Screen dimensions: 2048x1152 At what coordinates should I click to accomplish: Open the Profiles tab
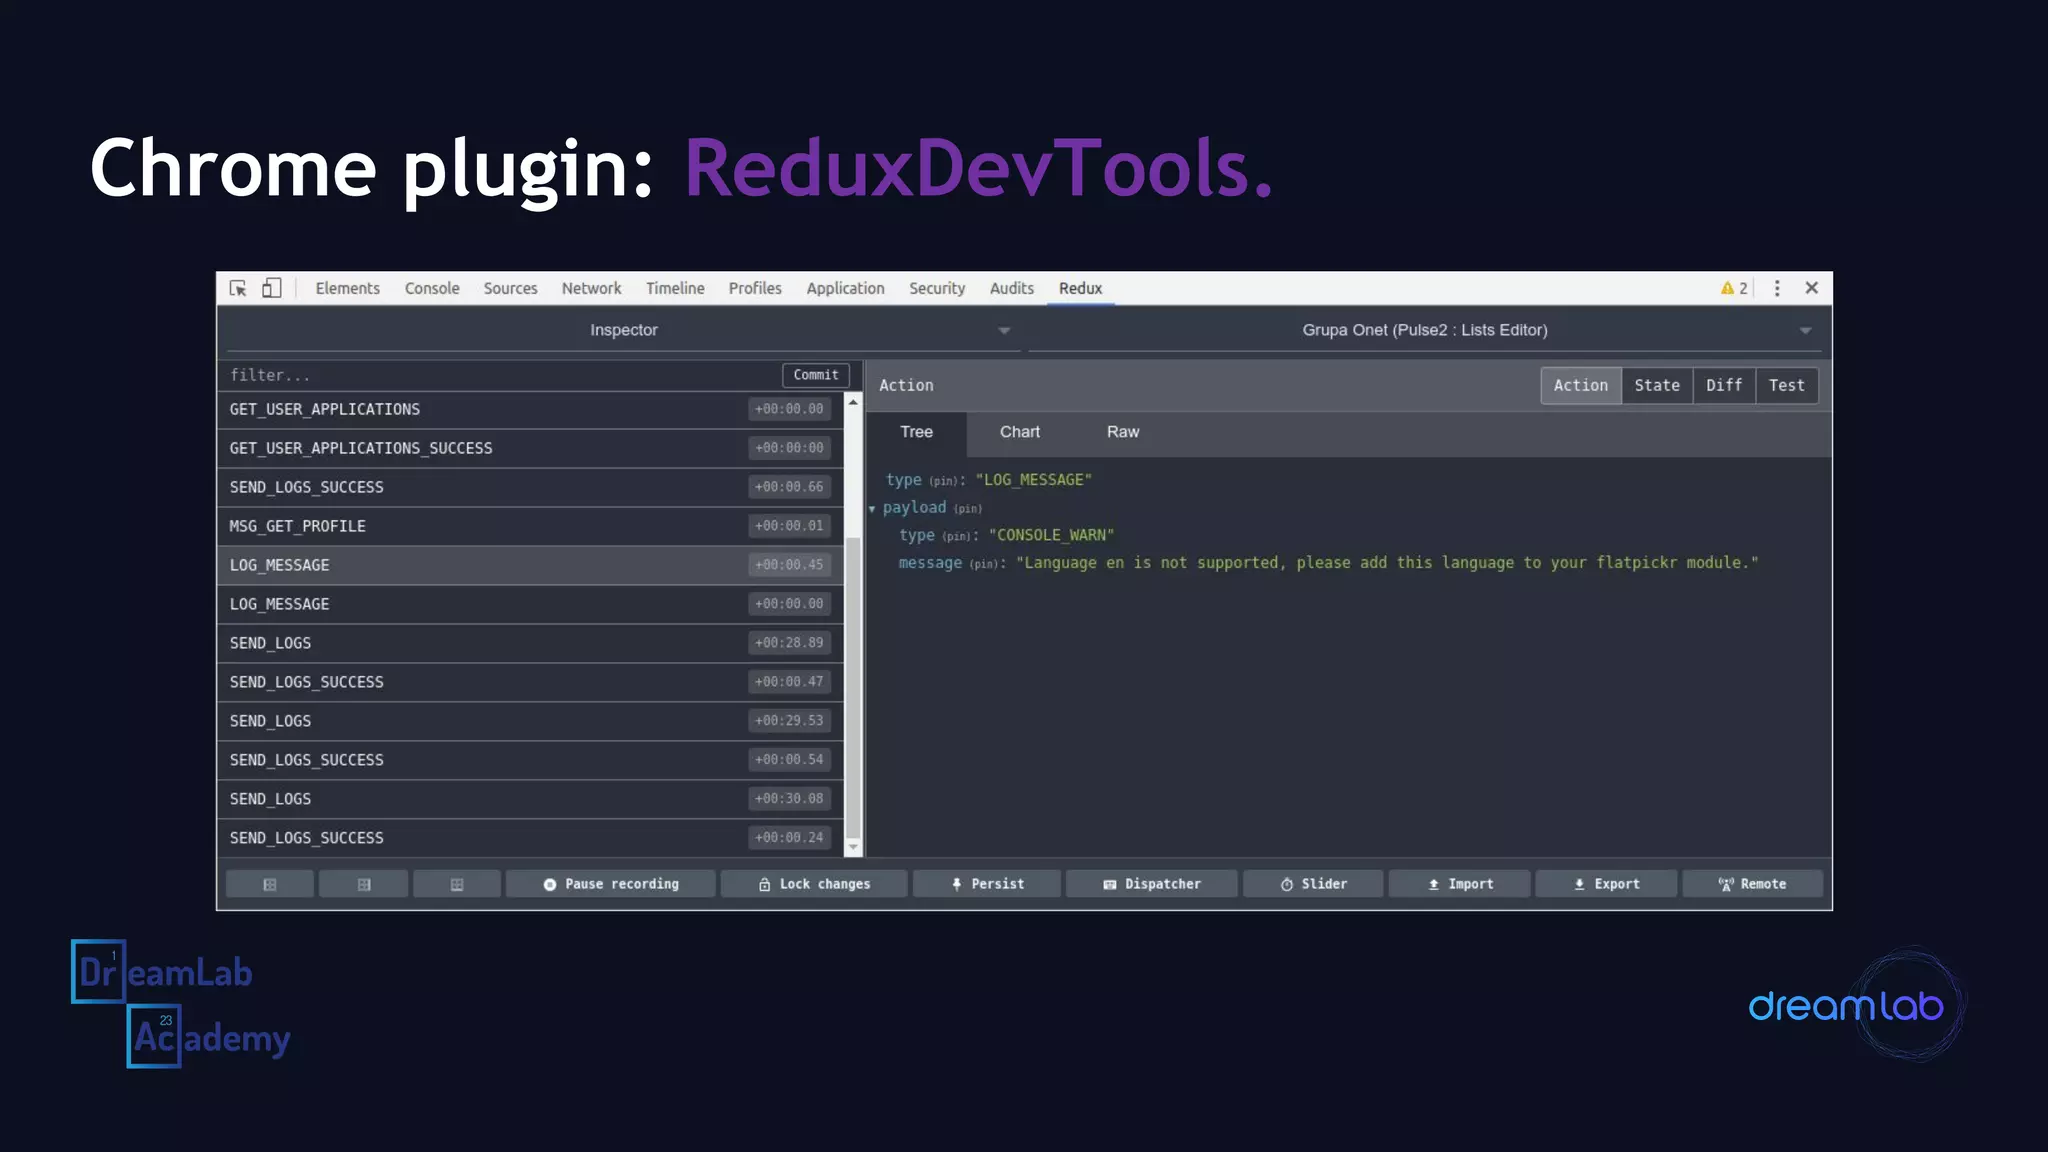coord(755,288)
